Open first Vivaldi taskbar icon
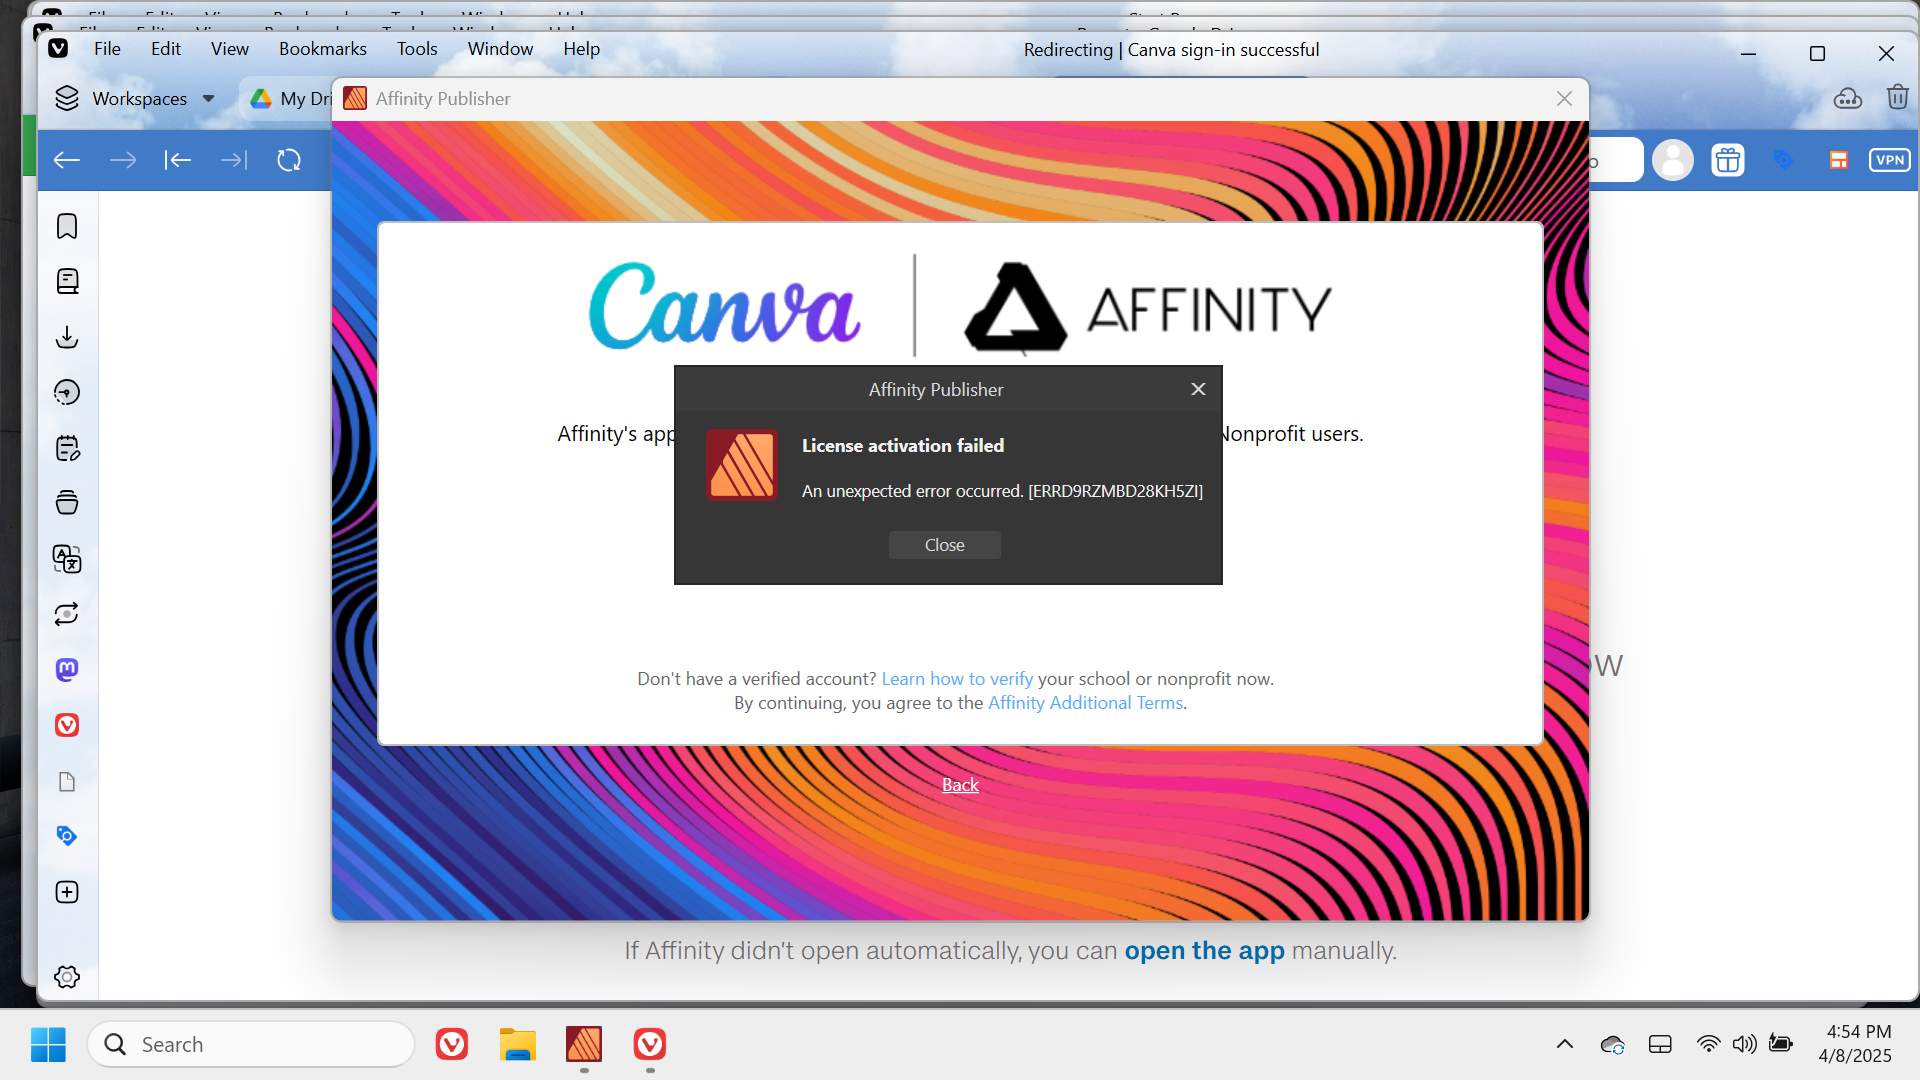The height and width of the screenshot is (1080, 1920). coord(452,1045)
